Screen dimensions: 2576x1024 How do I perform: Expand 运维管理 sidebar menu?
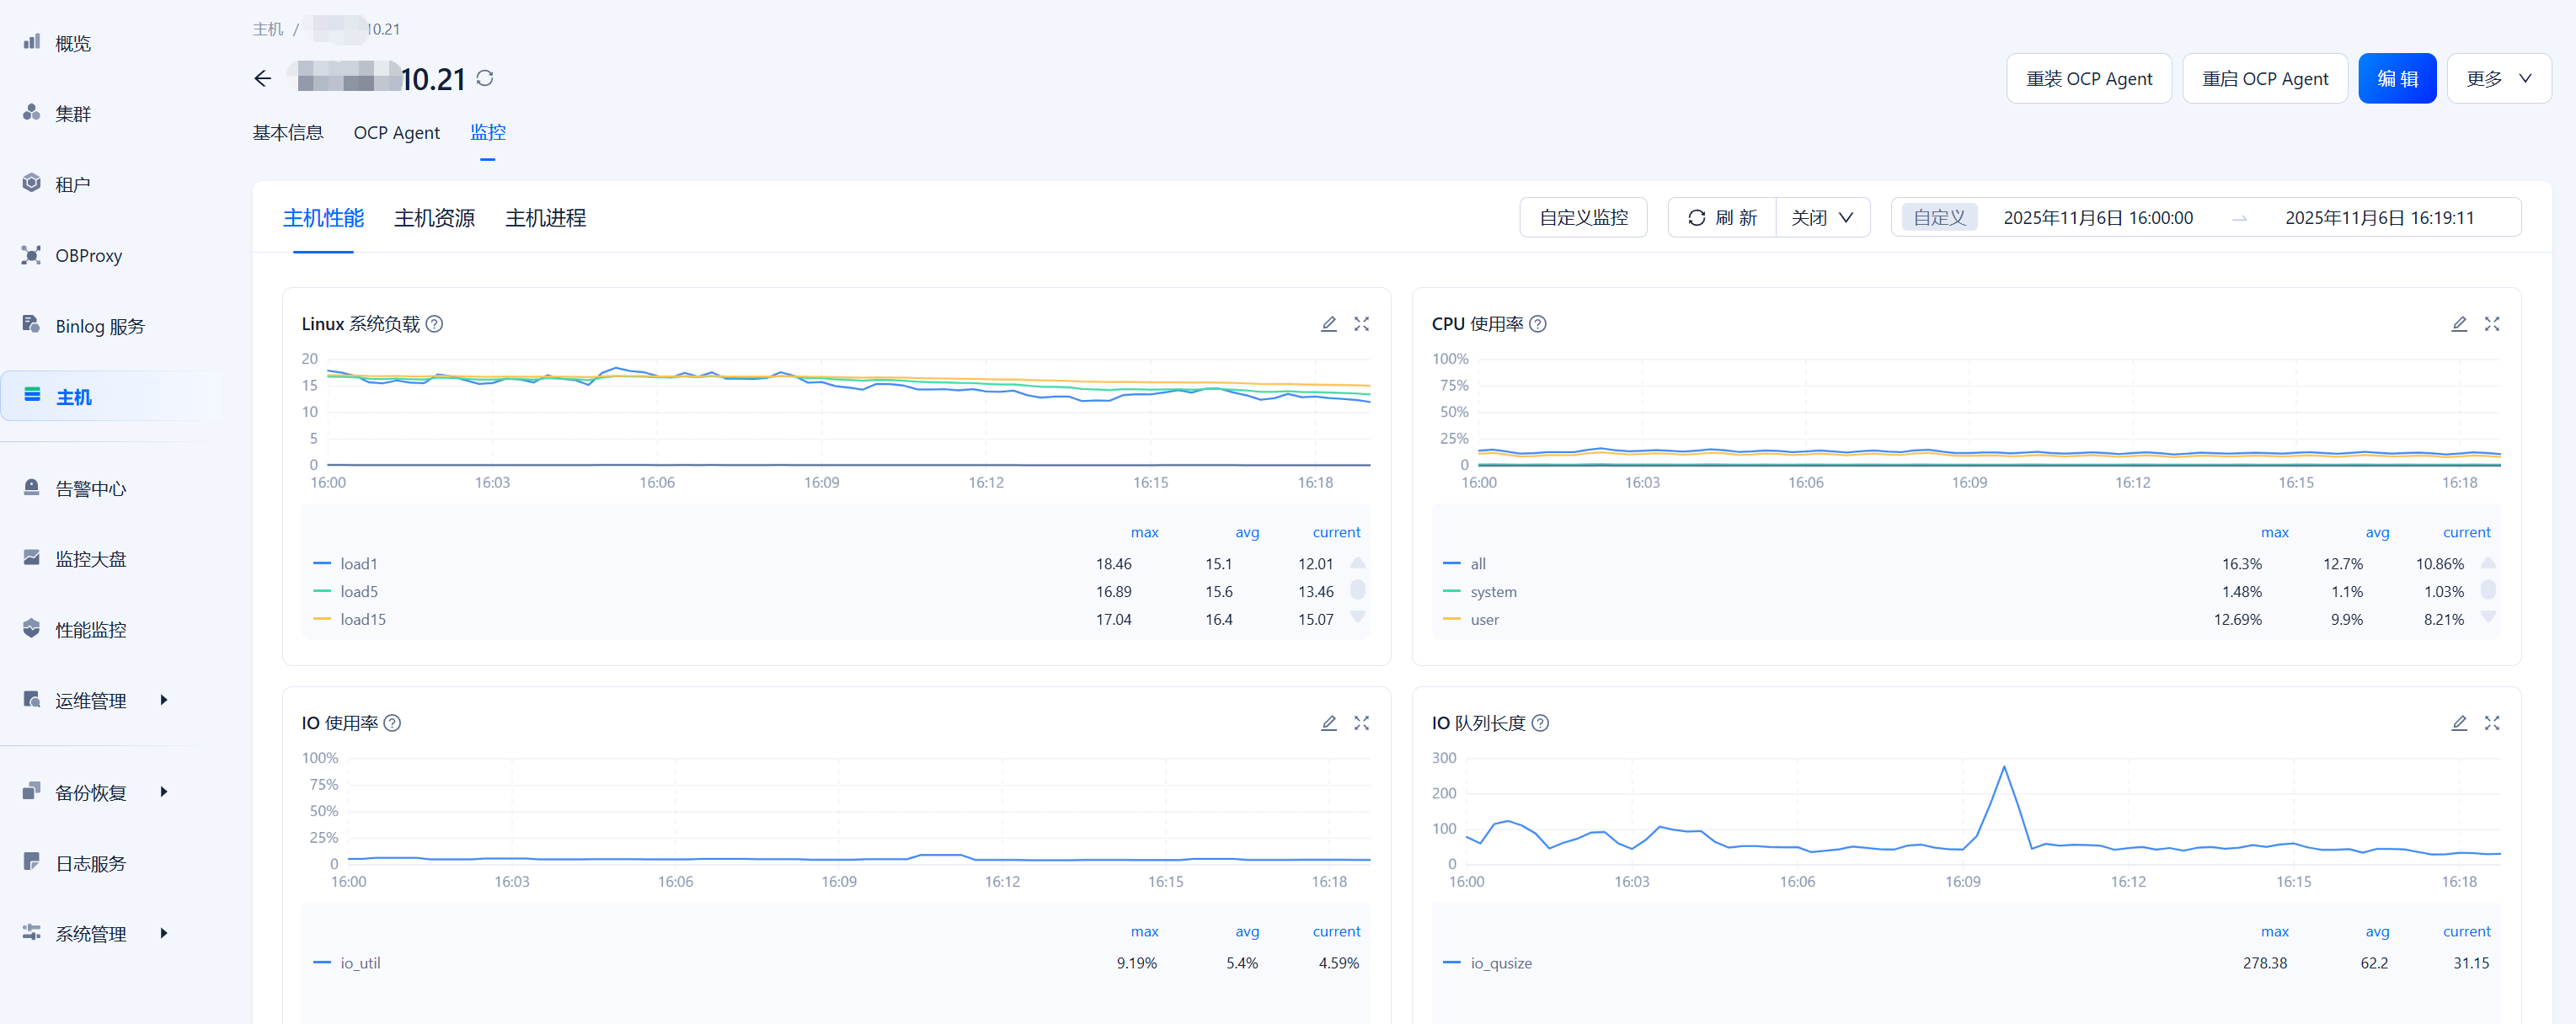point(92,701)
